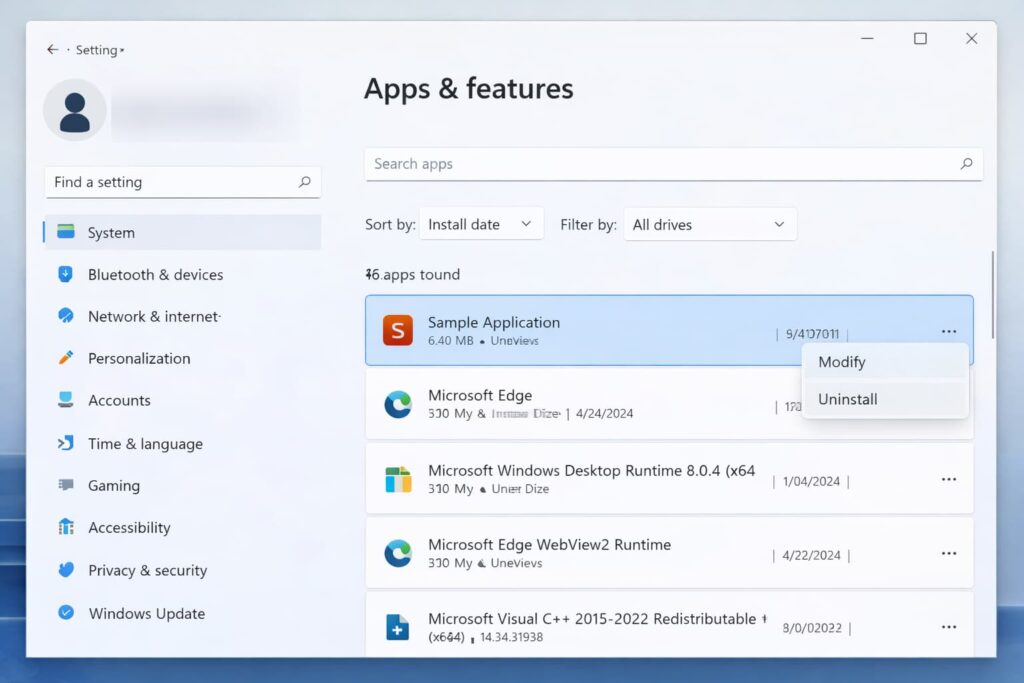Open more options for Windows Desktop Runtime

(x=948, y=480)
